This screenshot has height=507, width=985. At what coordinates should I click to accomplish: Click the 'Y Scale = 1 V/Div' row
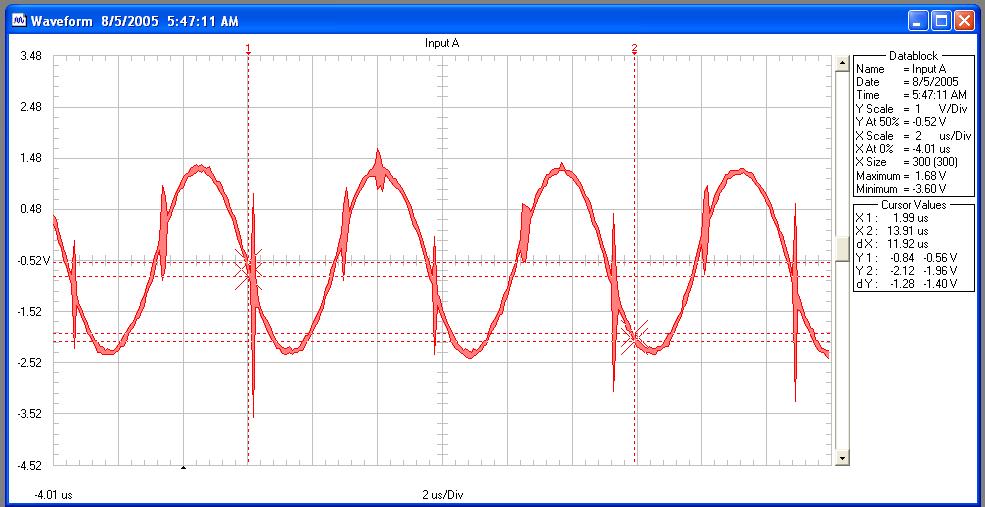[911, 109]
